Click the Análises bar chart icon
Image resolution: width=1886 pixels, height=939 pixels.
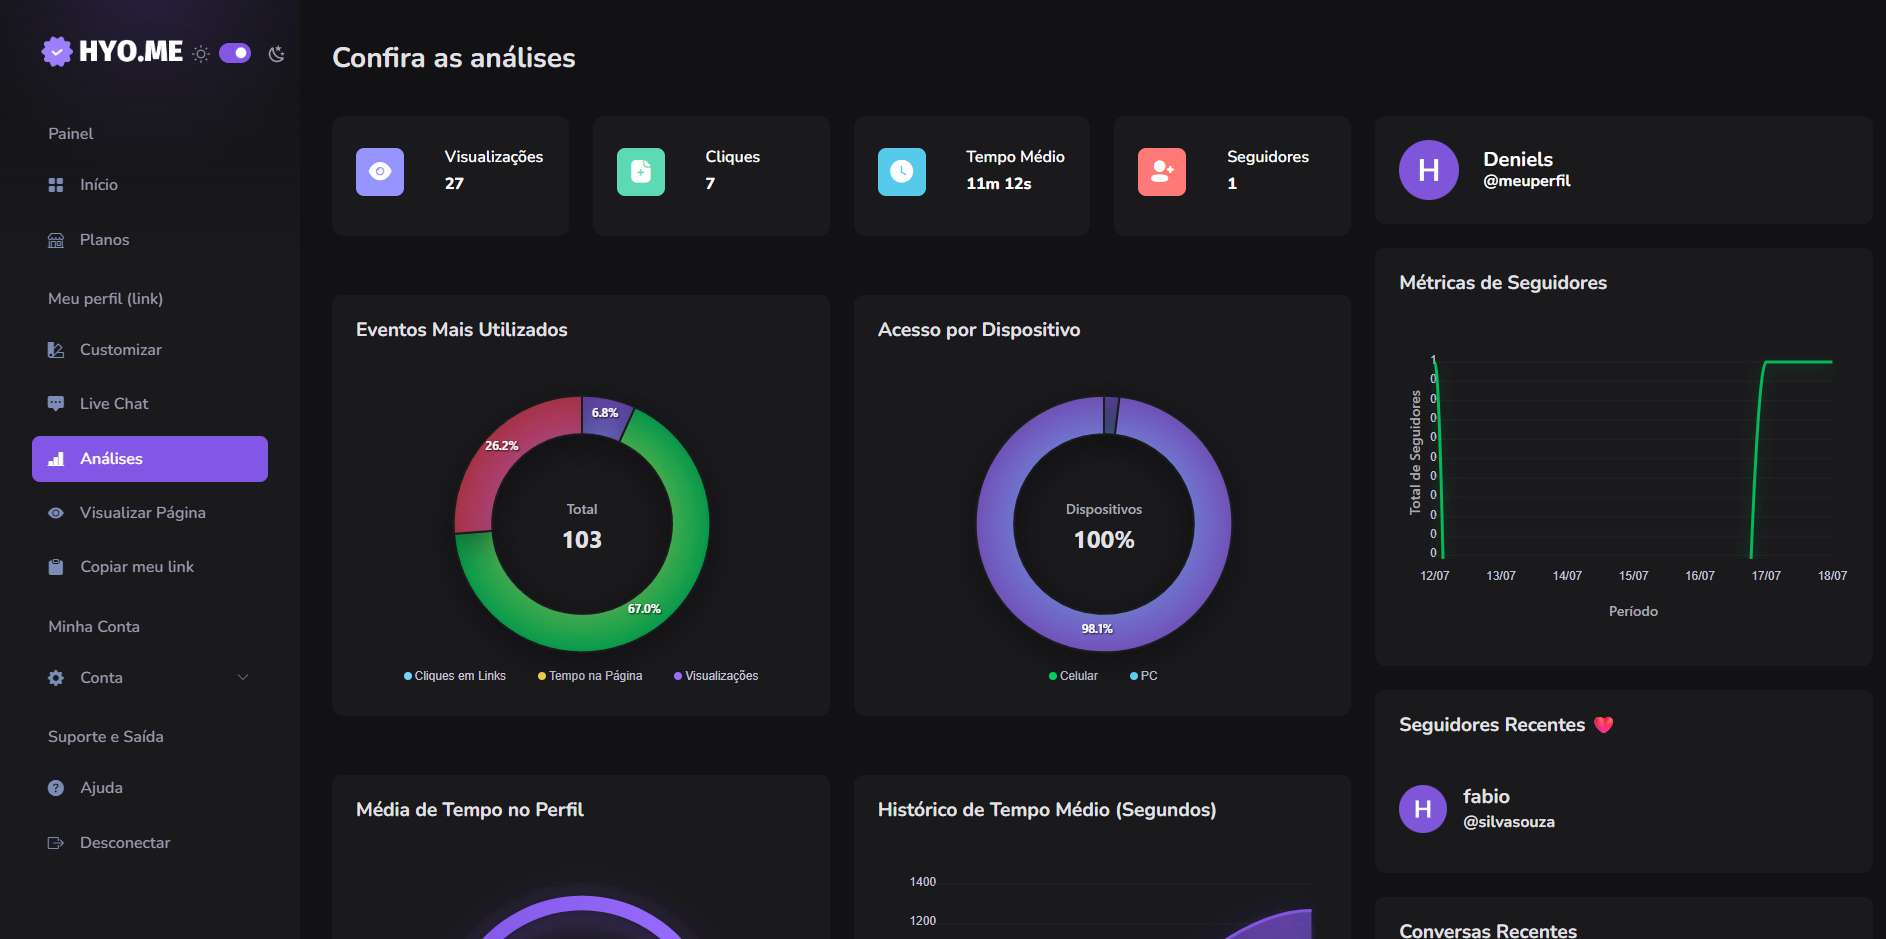pyautogui.click(x=56, y=459)
